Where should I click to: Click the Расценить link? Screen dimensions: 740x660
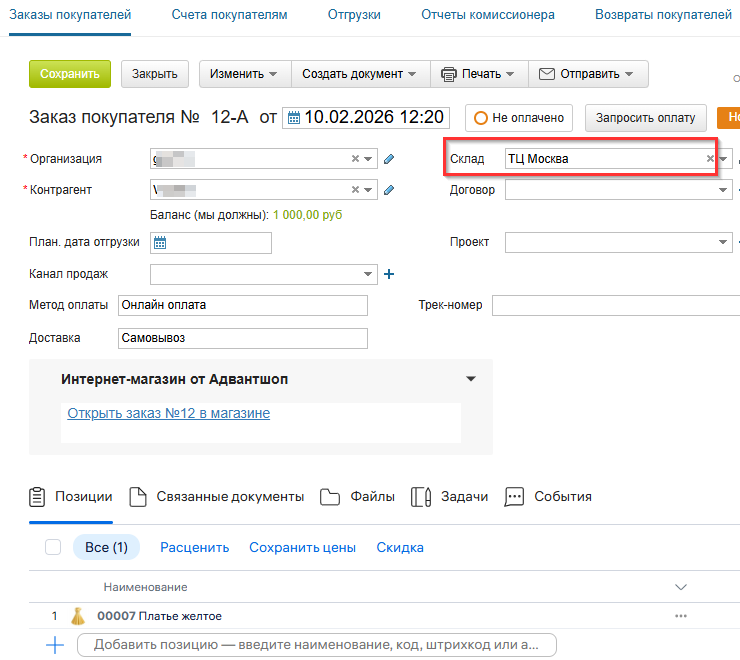(194, 547)
